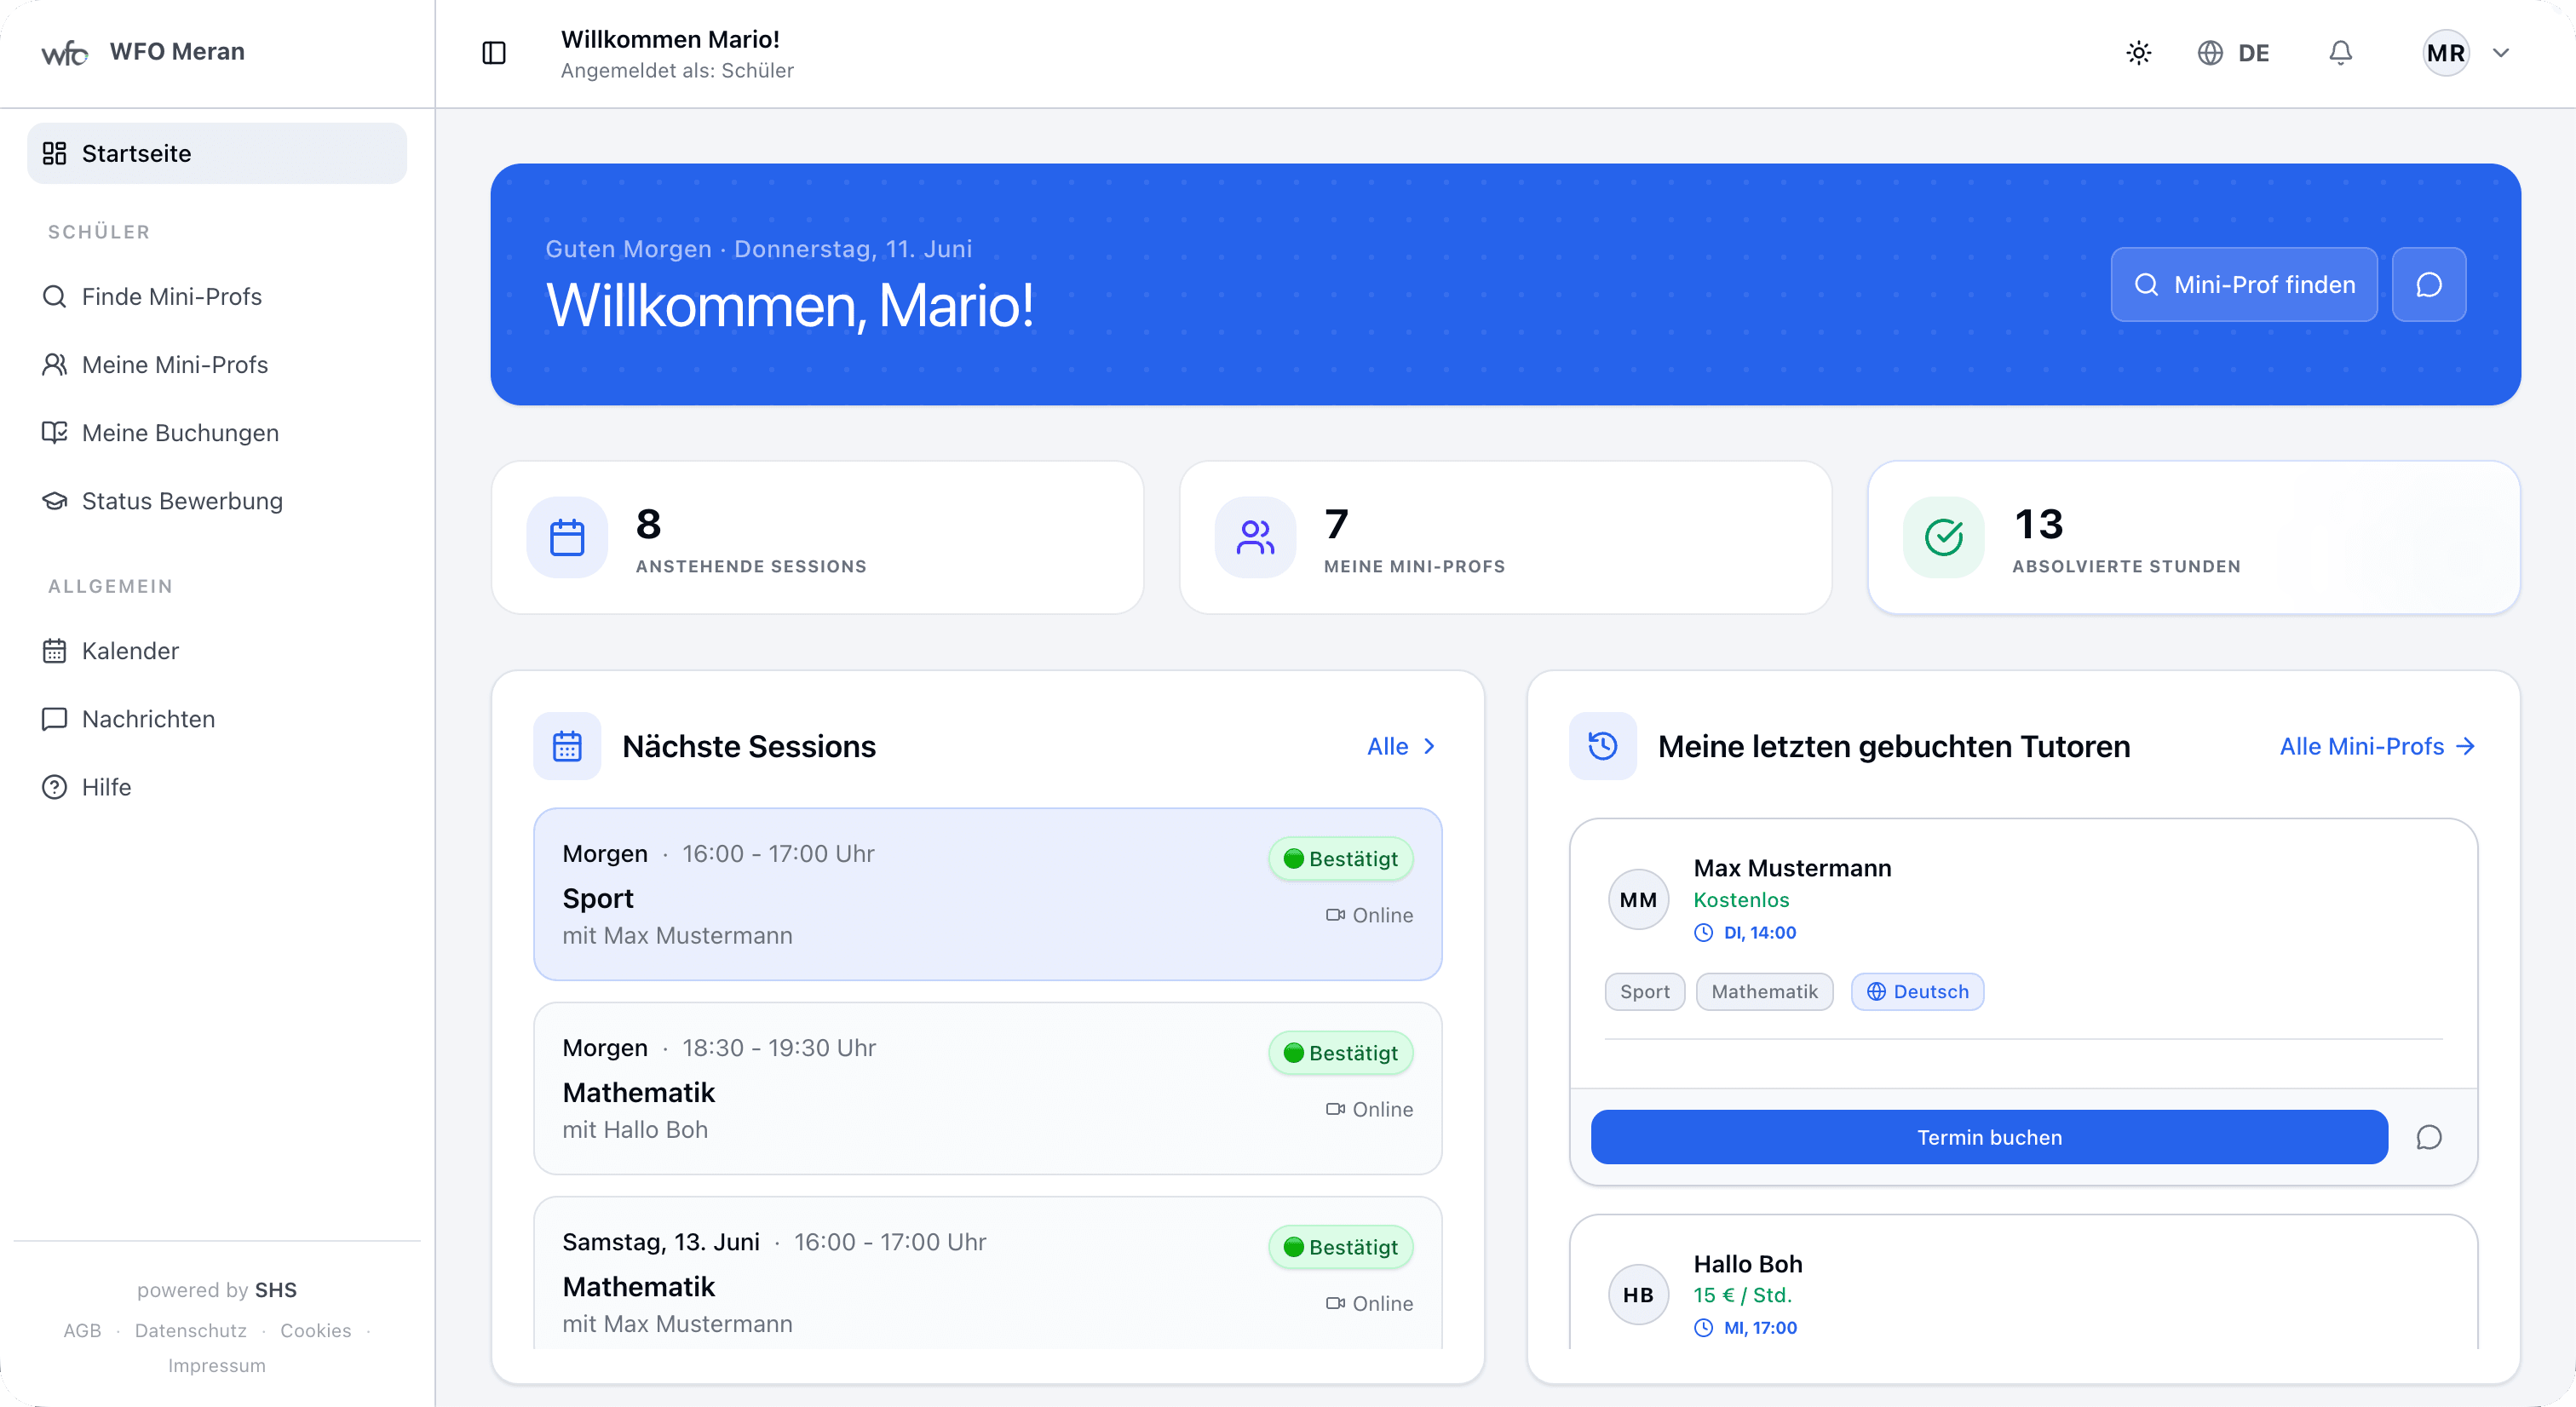Viewport: 2576px width, 1407px height.
Task: Click the Nächste Sessions calendar icon
Action: tap(567, 746)
